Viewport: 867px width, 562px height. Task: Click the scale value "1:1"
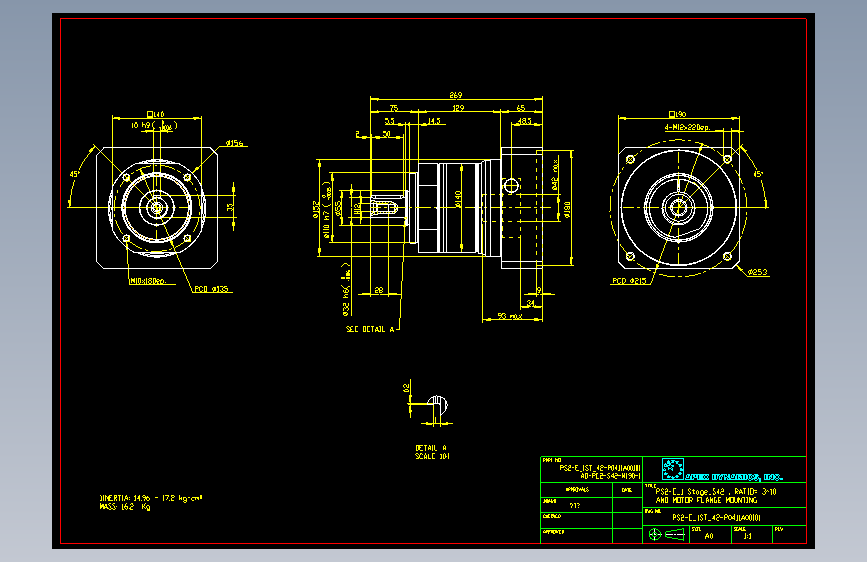point(748,536)
